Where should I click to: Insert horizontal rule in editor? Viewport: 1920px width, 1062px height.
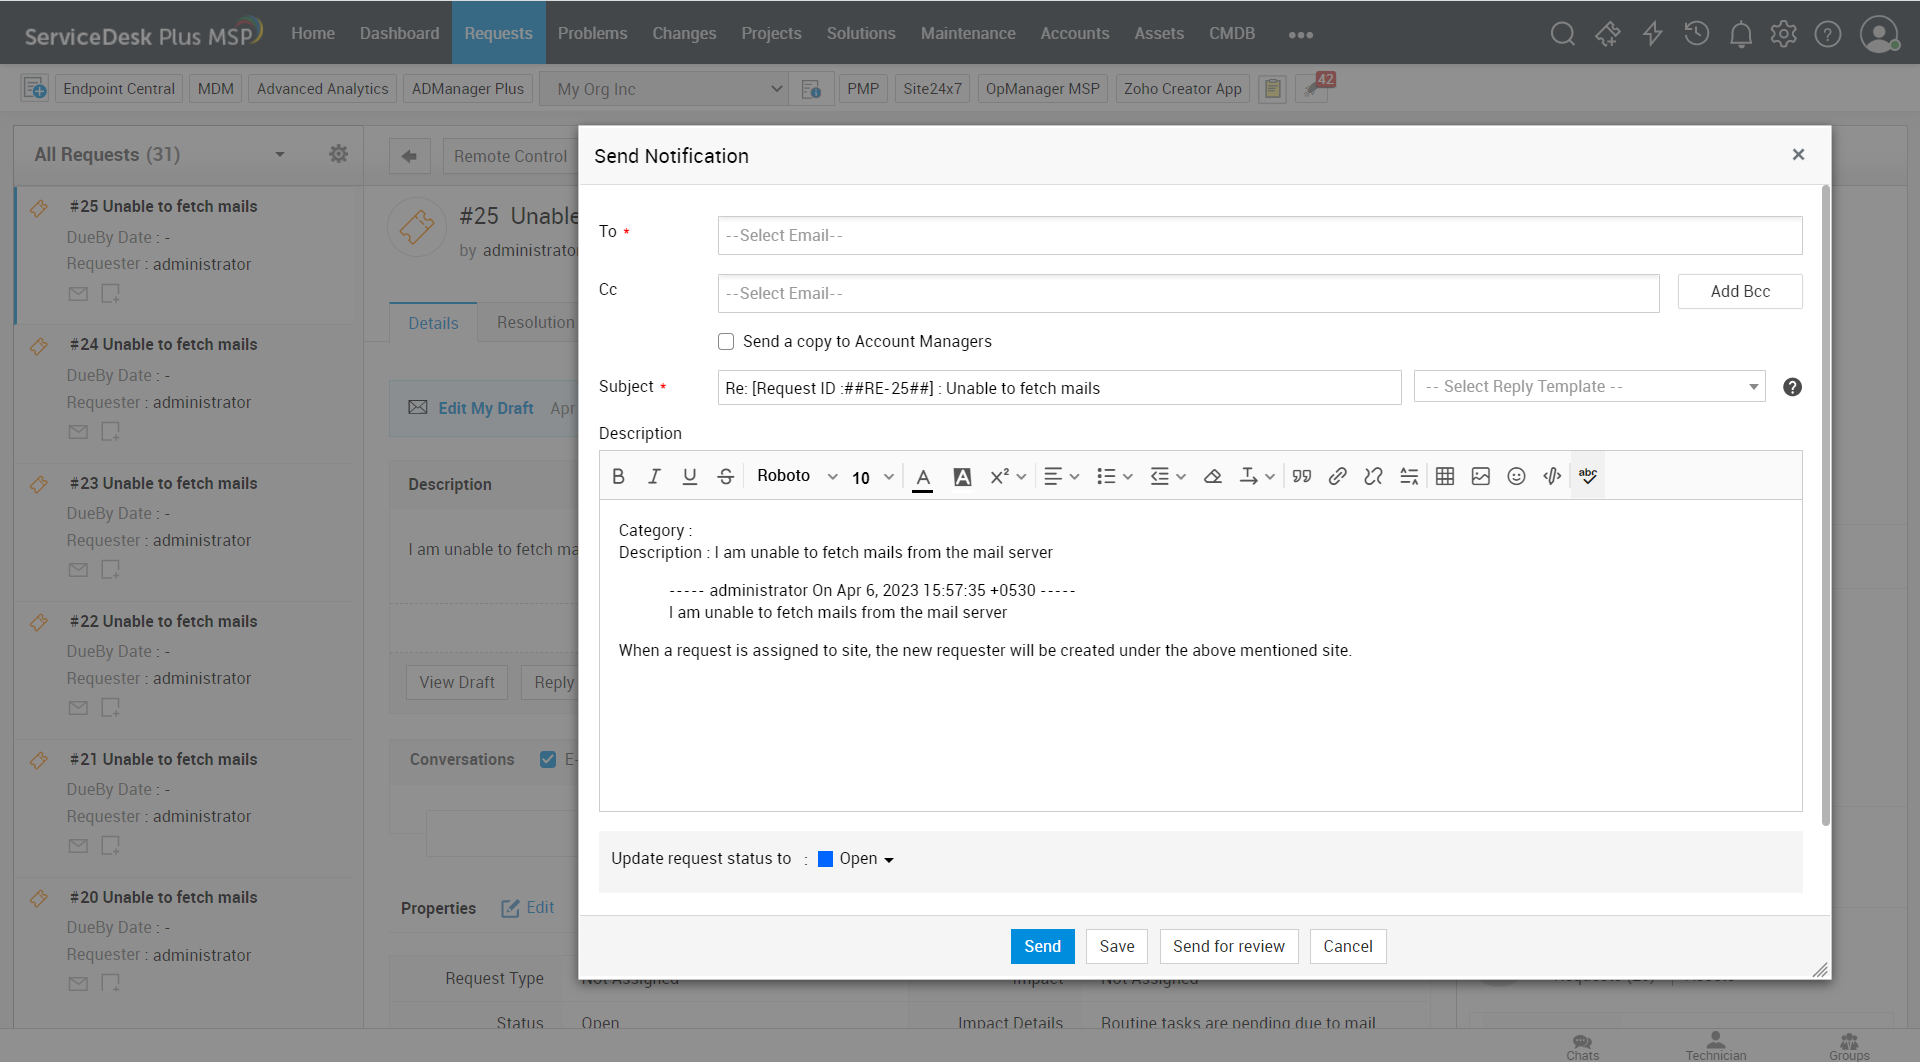[x=1409, y=476]
